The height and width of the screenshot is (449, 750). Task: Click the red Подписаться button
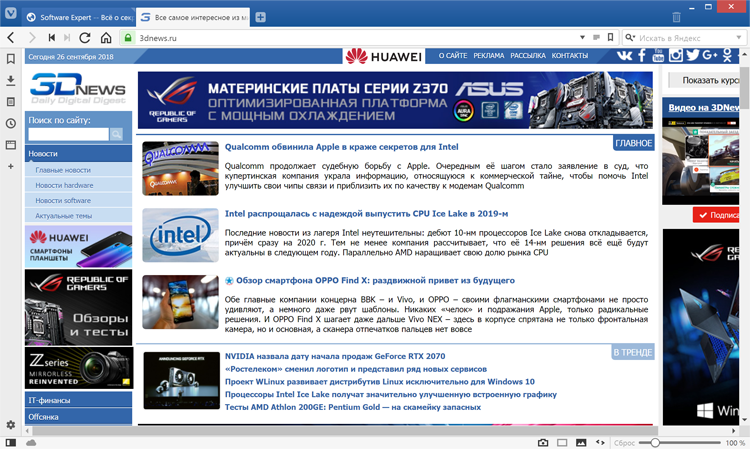[x=717, y=215]
